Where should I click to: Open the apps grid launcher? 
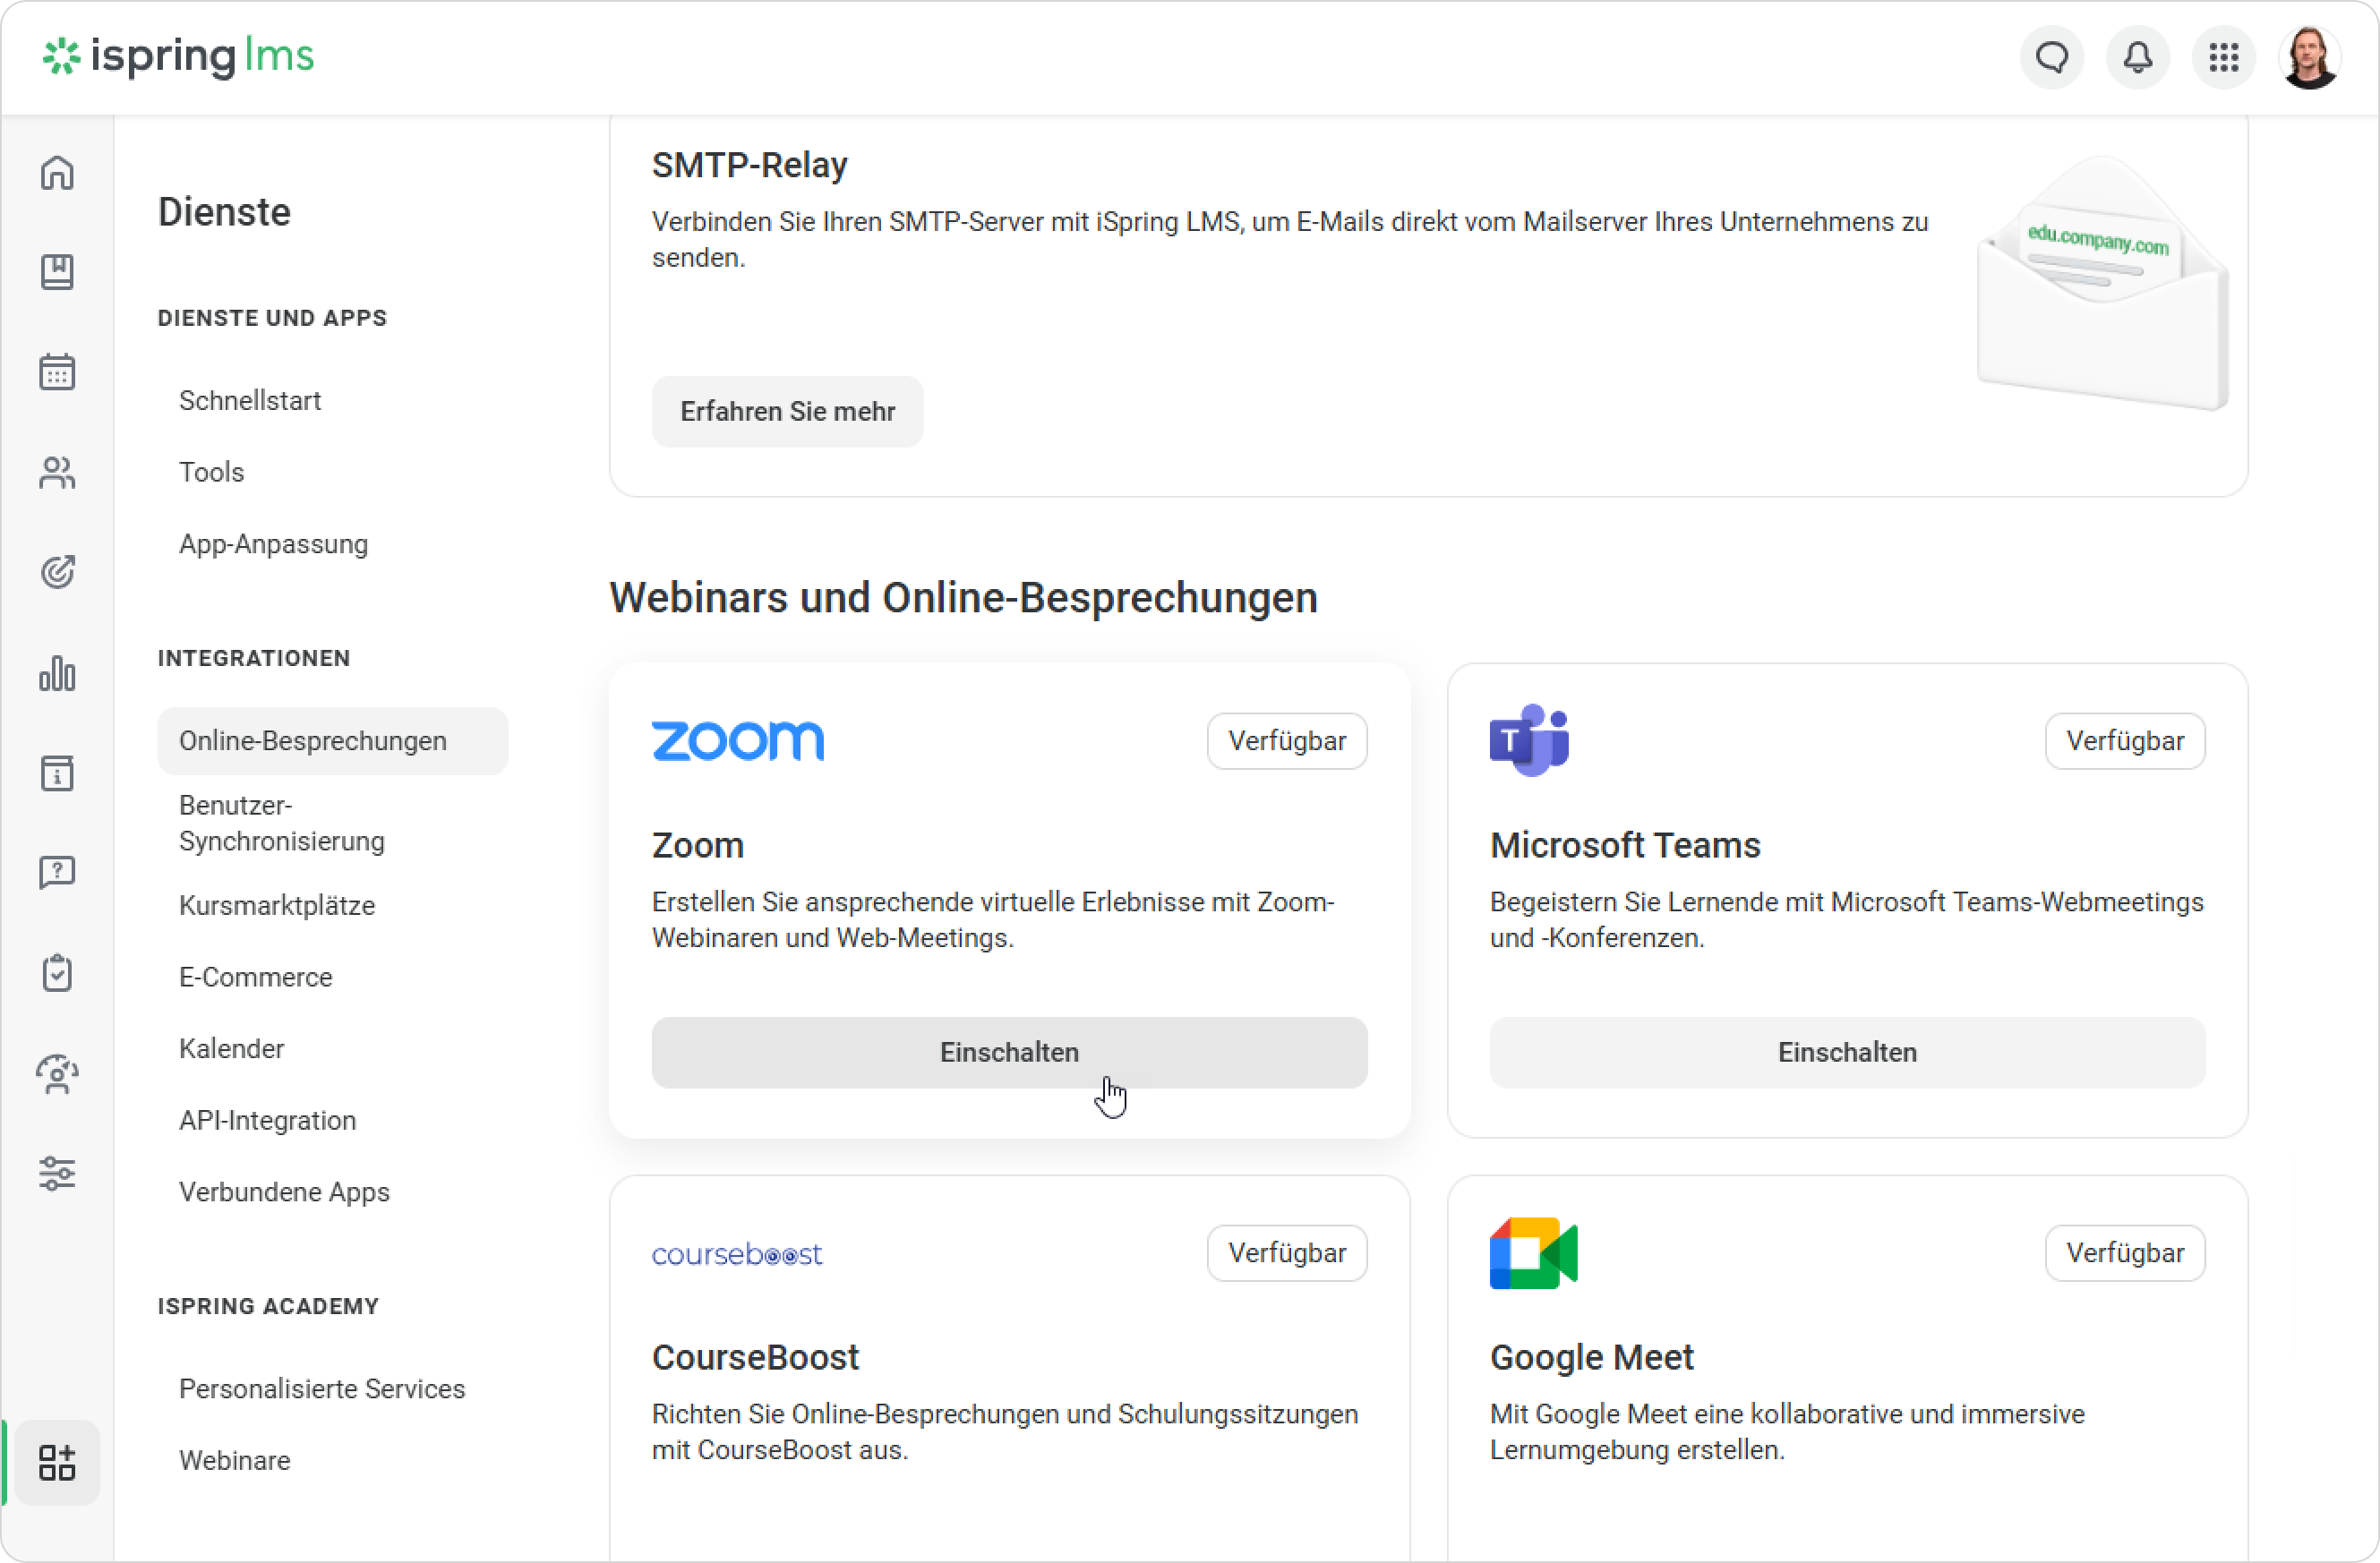pyautogui.click(x=2224, y=57)
